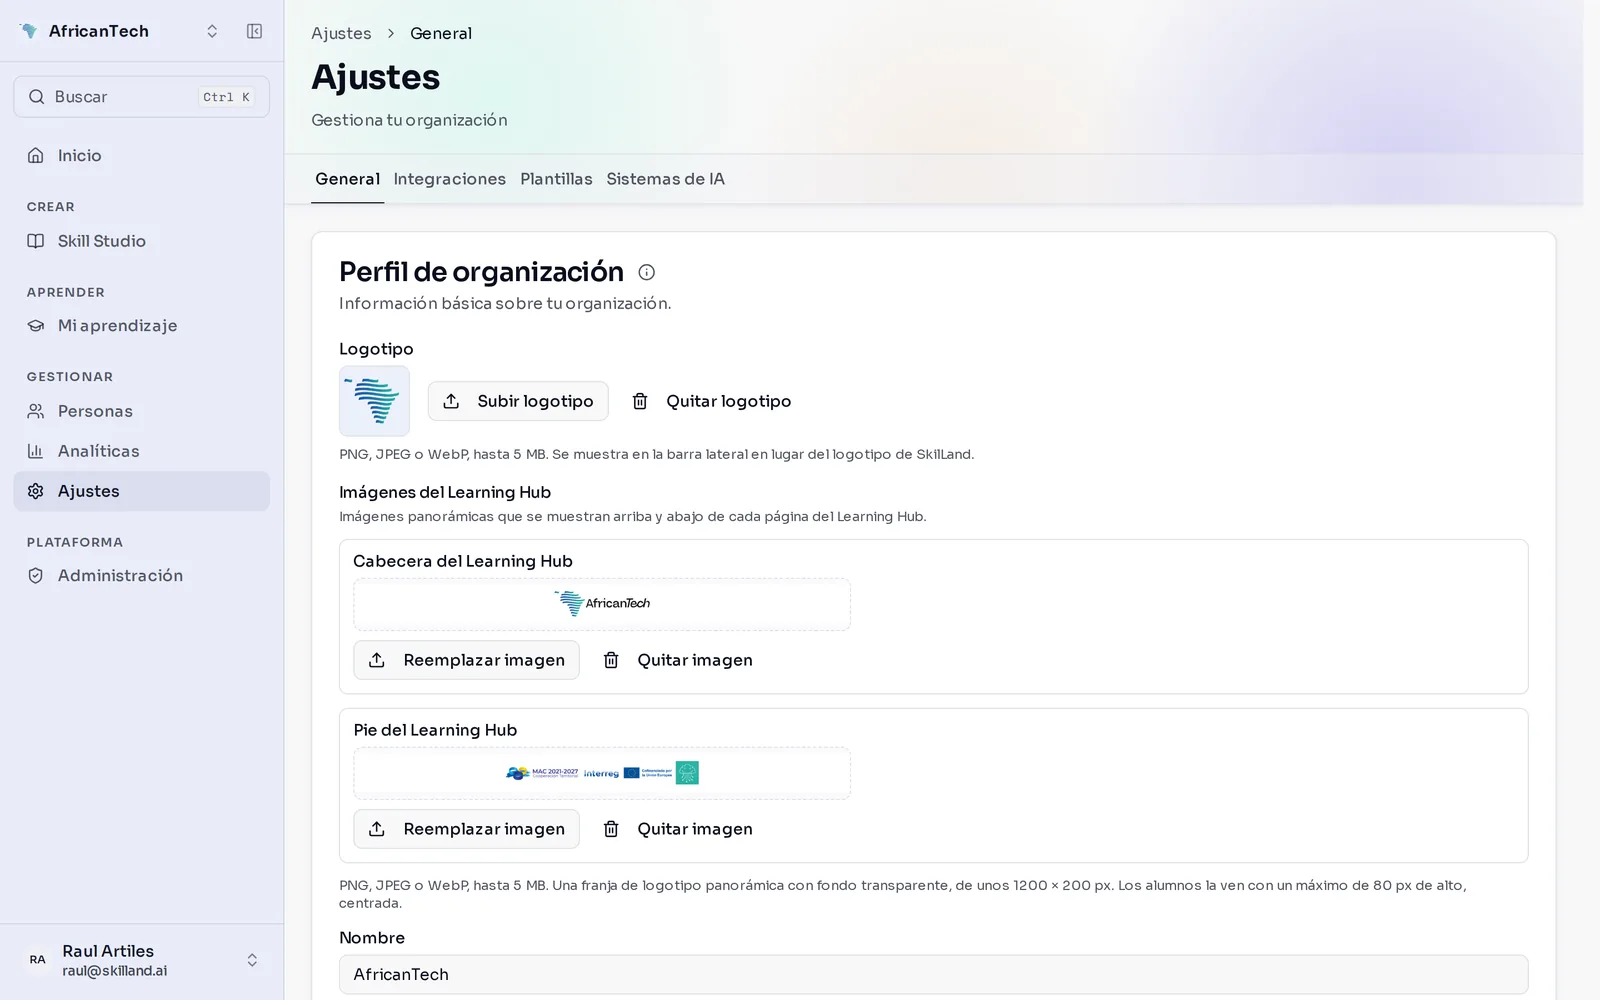Image resolution: width=1600 pixels, height=1000 pixels.
Task: Click the RA user avatar
Action: click(x=37, y=960)
